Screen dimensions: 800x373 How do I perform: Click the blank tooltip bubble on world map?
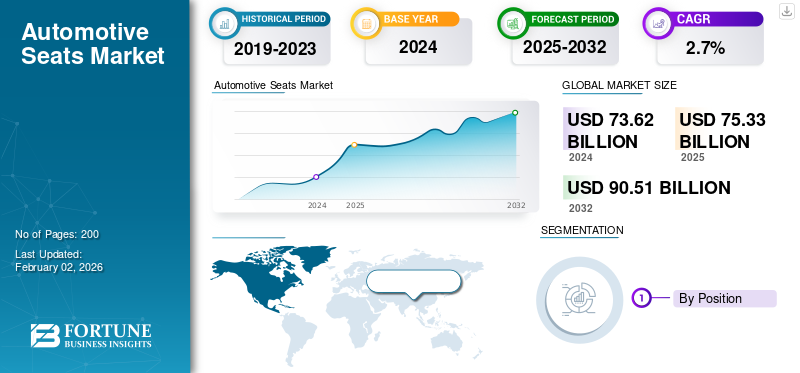(x=414, y=282)
